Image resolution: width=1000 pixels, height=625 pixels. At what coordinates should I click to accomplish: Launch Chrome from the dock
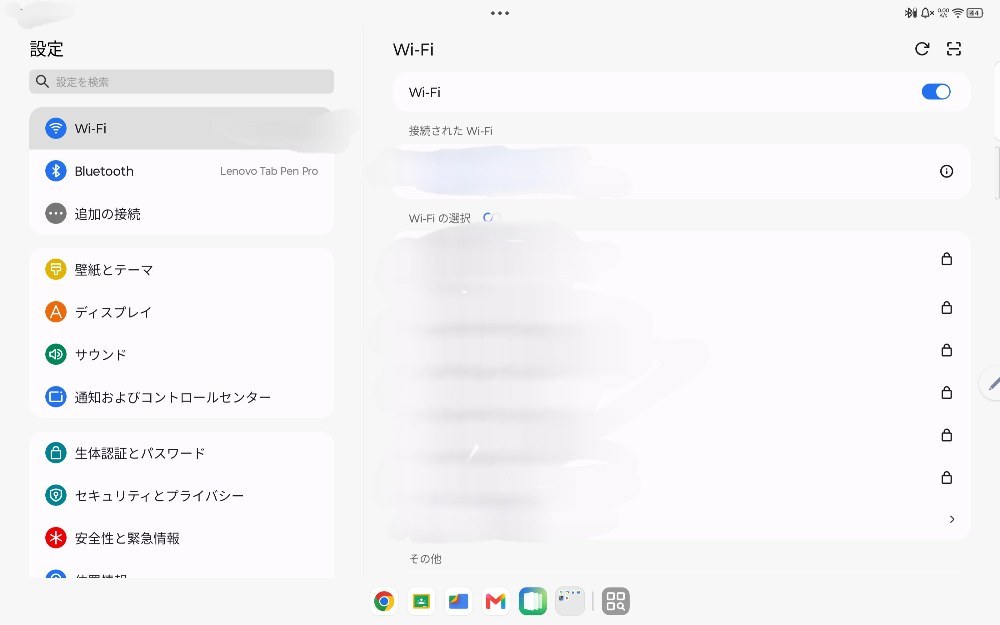(384, 601)
